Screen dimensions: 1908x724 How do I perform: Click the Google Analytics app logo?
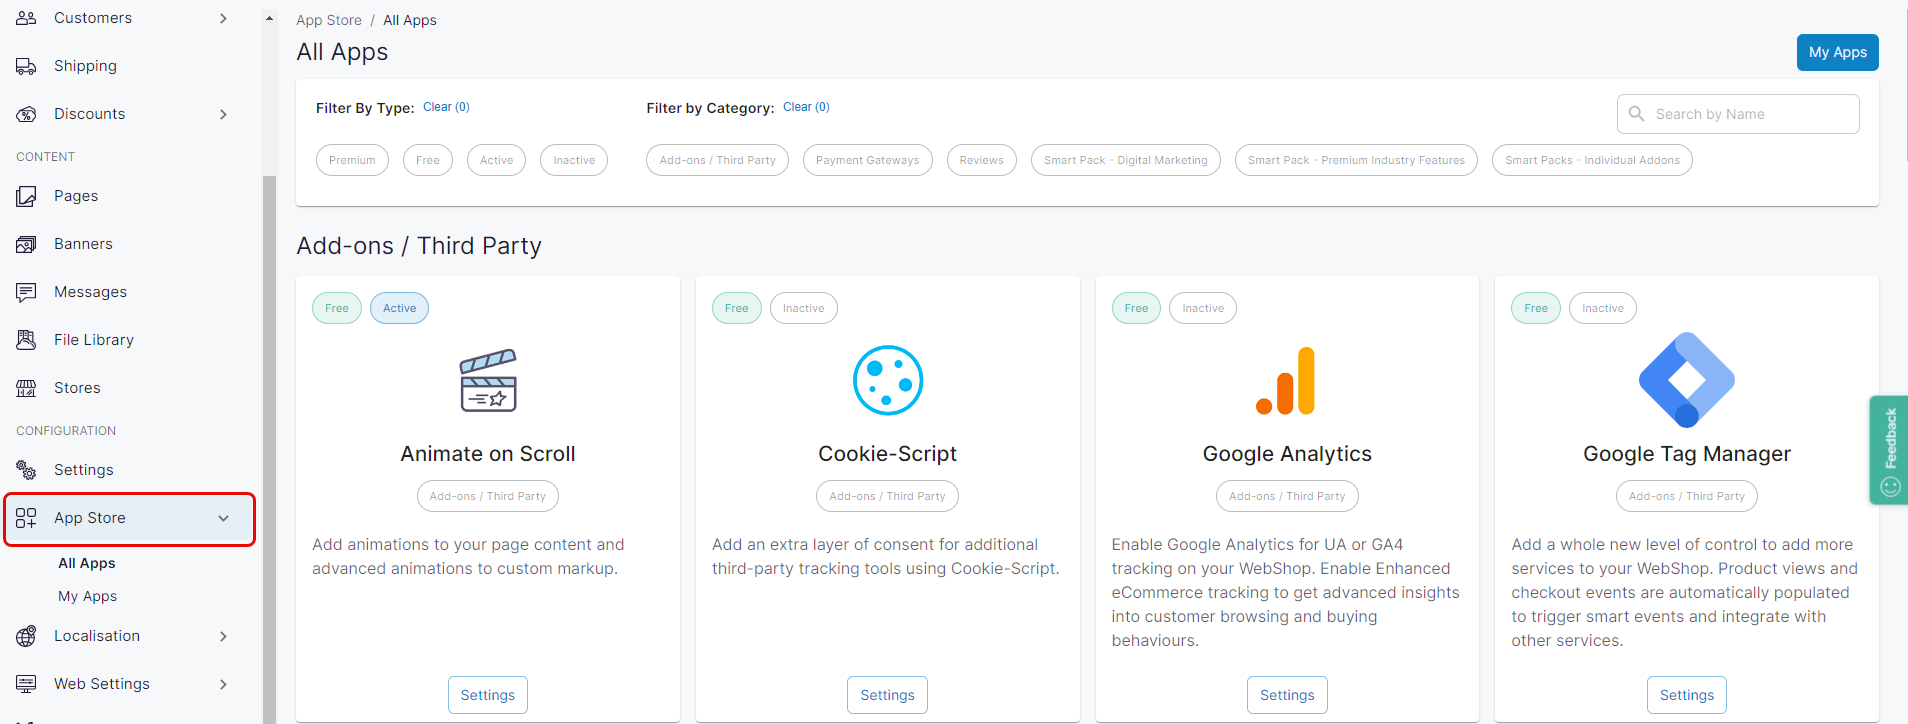point(1286,381)
